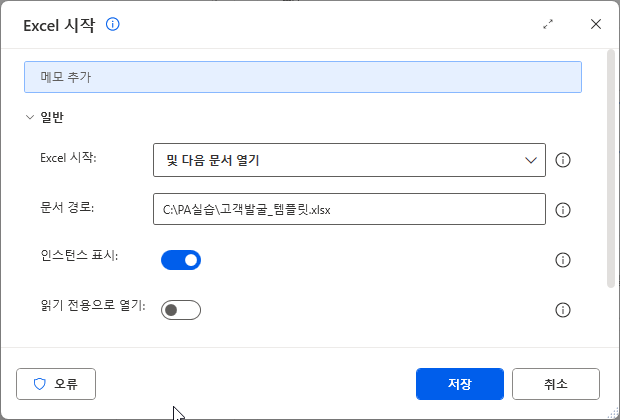Click the 저장 button

460,384
